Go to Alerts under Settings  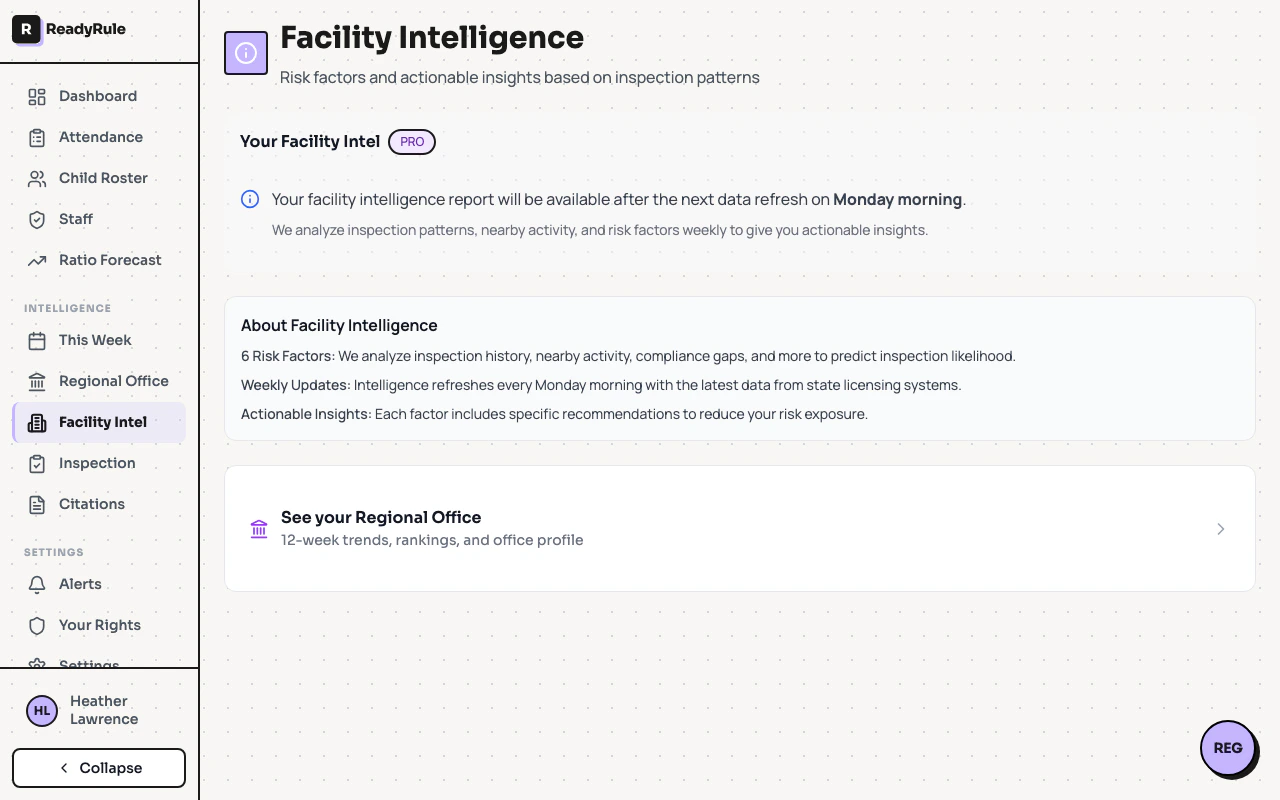click(x=79, y=584)
